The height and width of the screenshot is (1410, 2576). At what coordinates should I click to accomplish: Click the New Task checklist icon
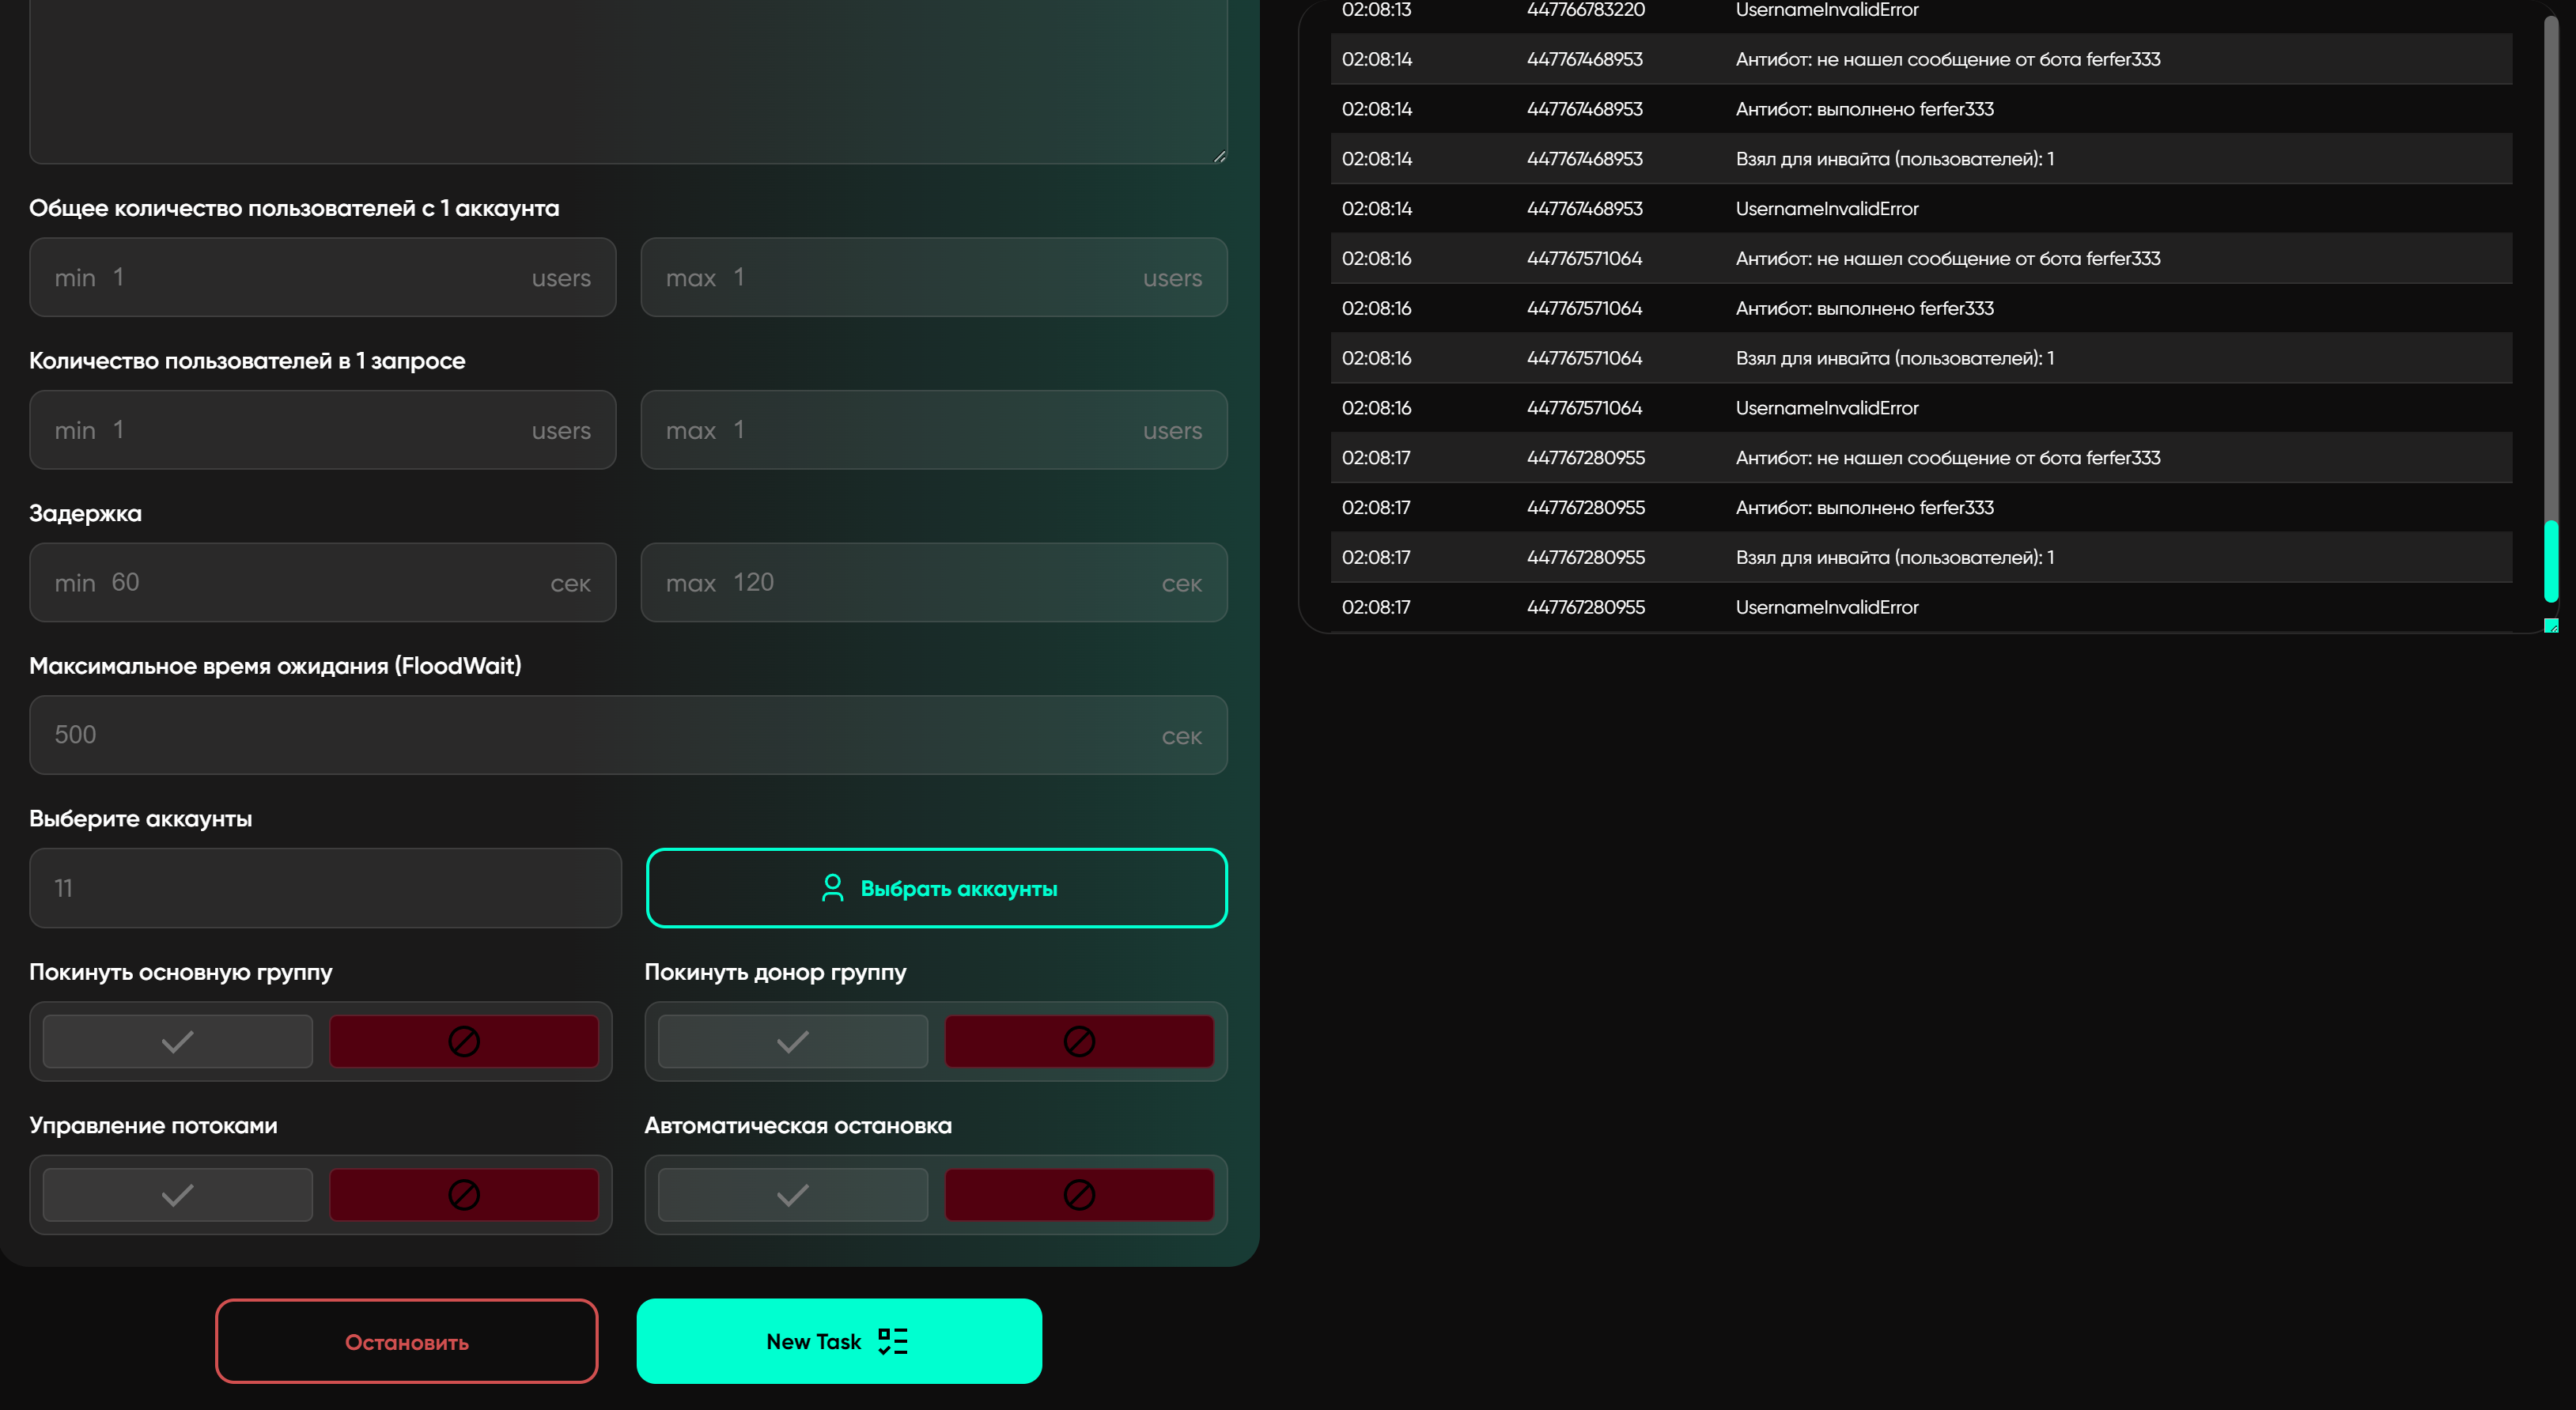click(x=892, y=1341)
